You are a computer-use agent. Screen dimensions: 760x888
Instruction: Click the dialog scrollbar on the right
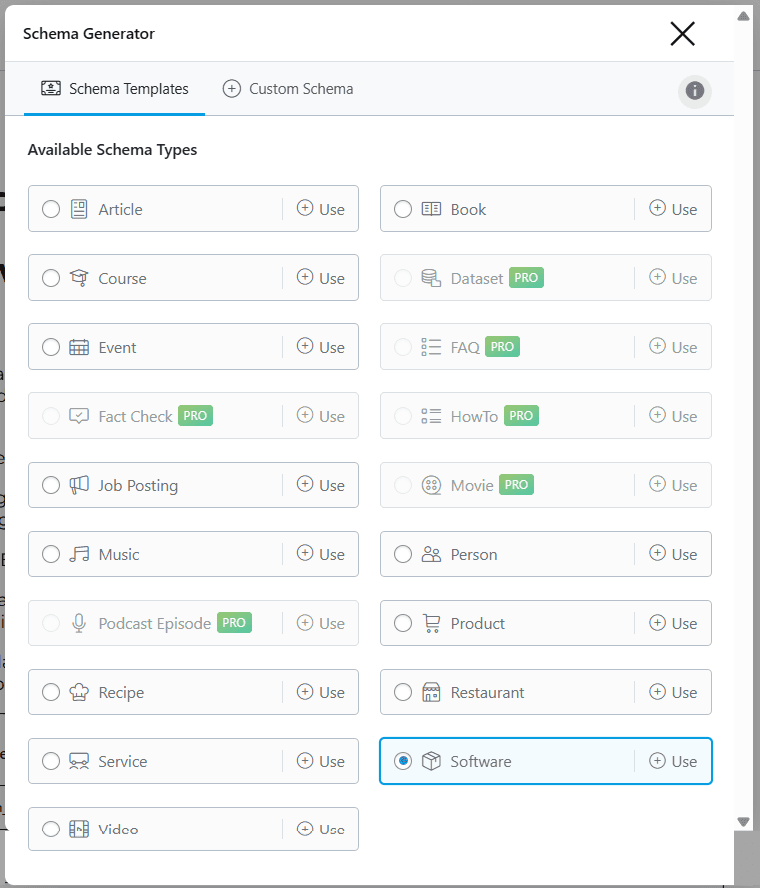[x=743, y=420]
